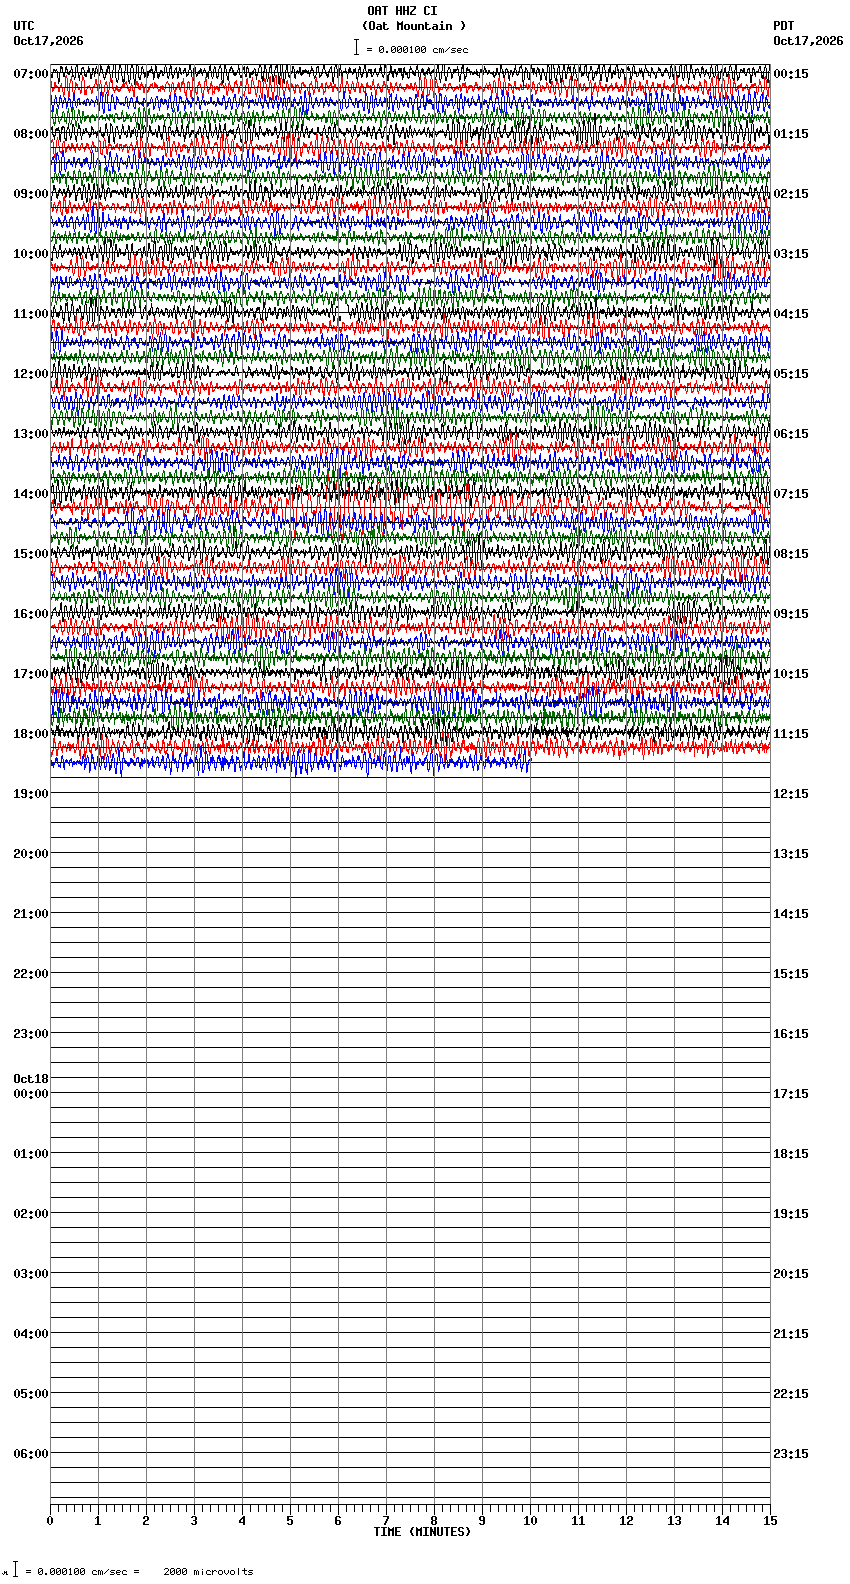Click the 'TIME (MINUTES)' axis title
This screenshot has width=850, height=1584.
[x=422, y=1532]
